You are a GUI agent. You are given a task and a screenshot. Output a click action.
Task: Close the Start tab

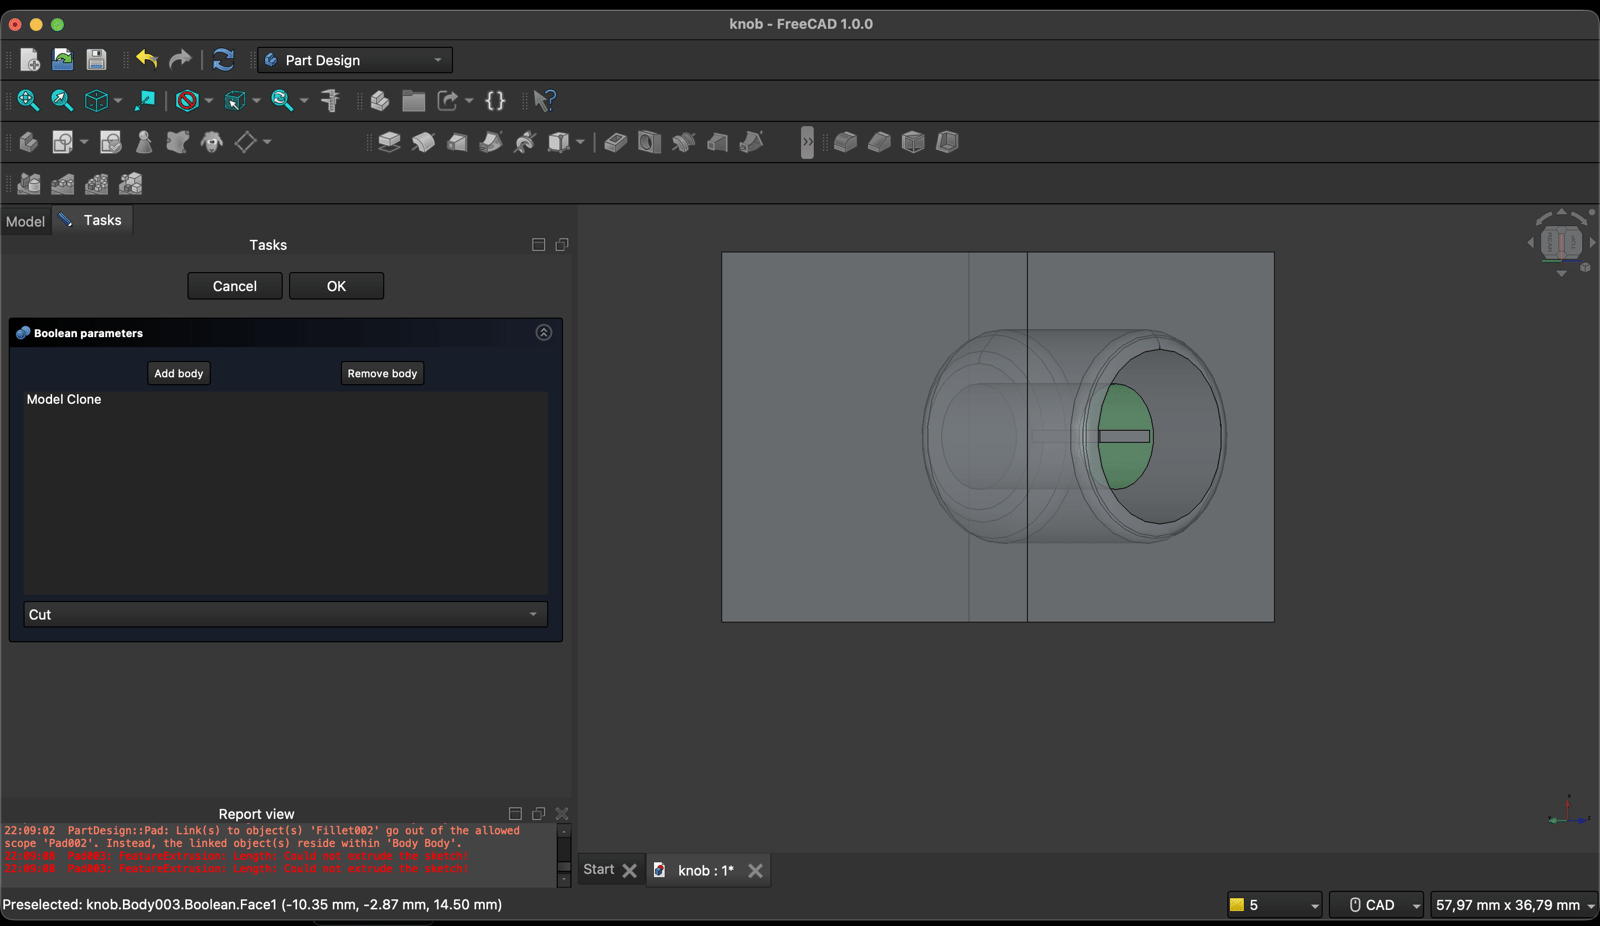point(630,870)
